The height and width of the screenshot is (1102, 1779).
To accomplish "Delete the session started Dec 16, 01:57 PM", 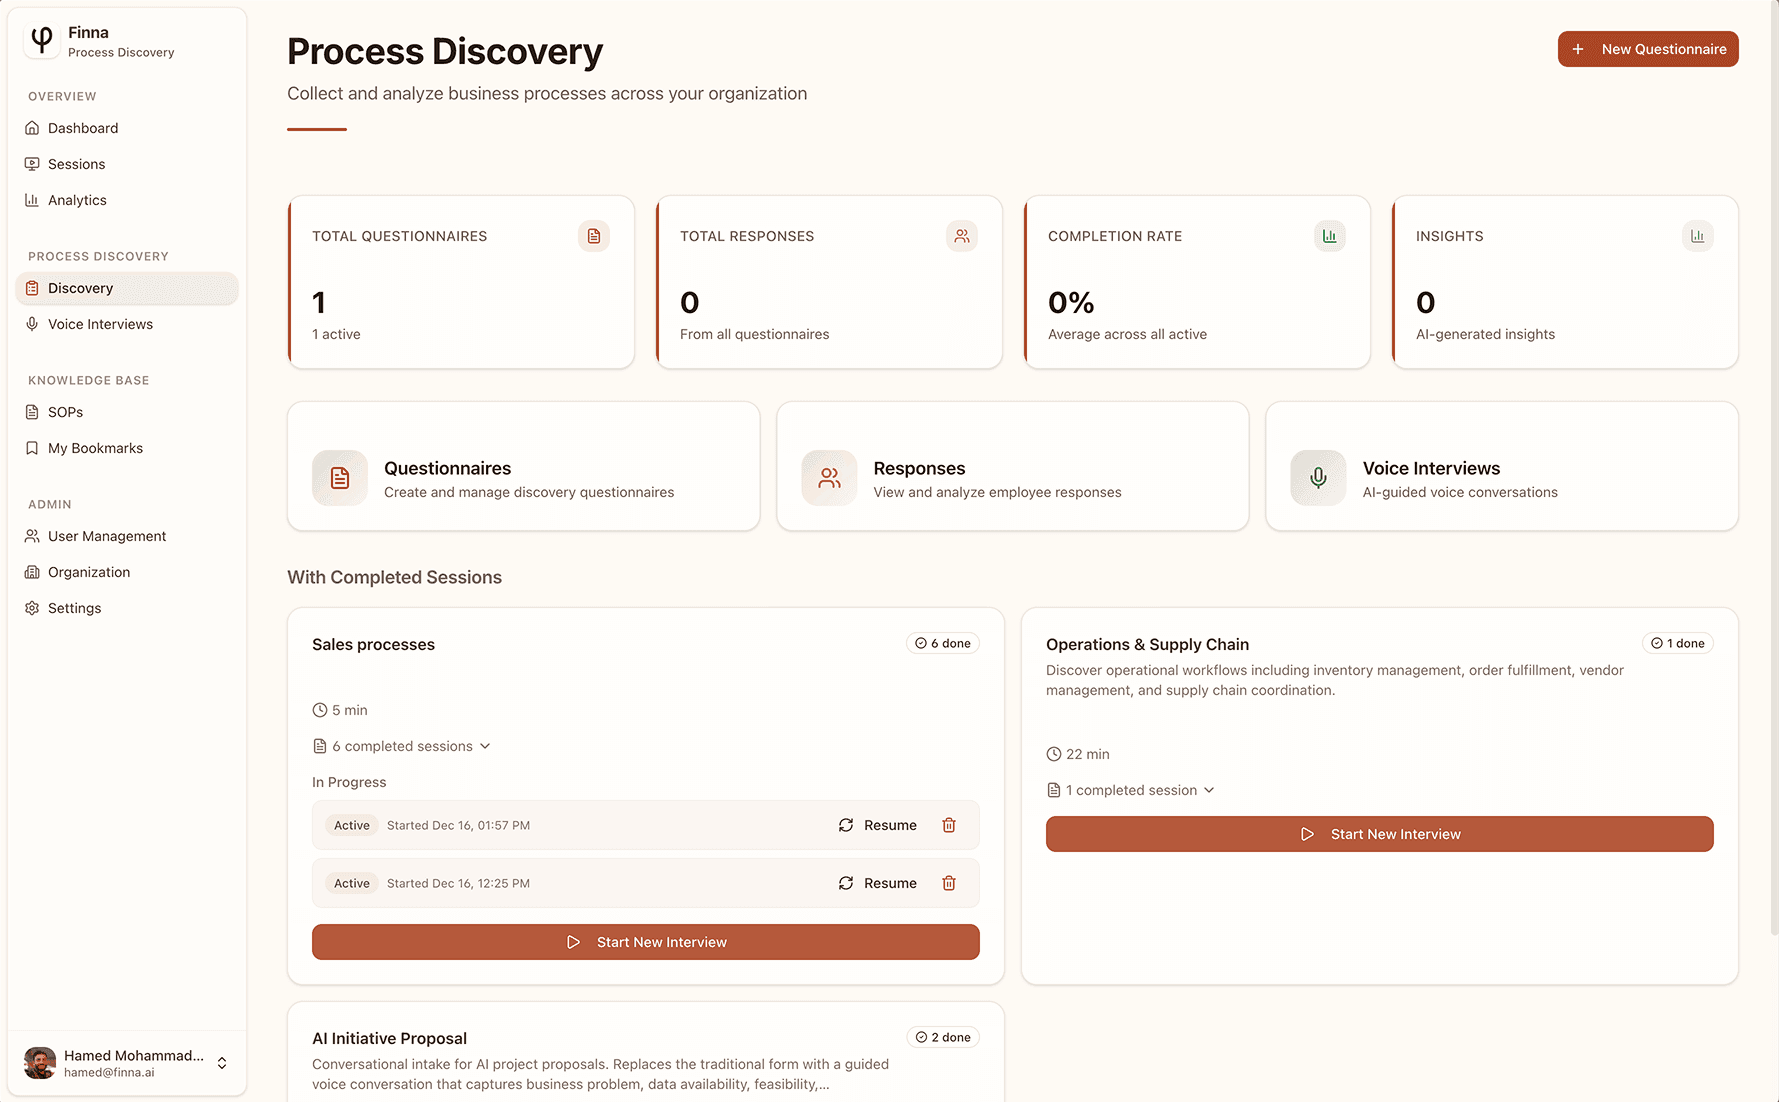I will 948,825.
